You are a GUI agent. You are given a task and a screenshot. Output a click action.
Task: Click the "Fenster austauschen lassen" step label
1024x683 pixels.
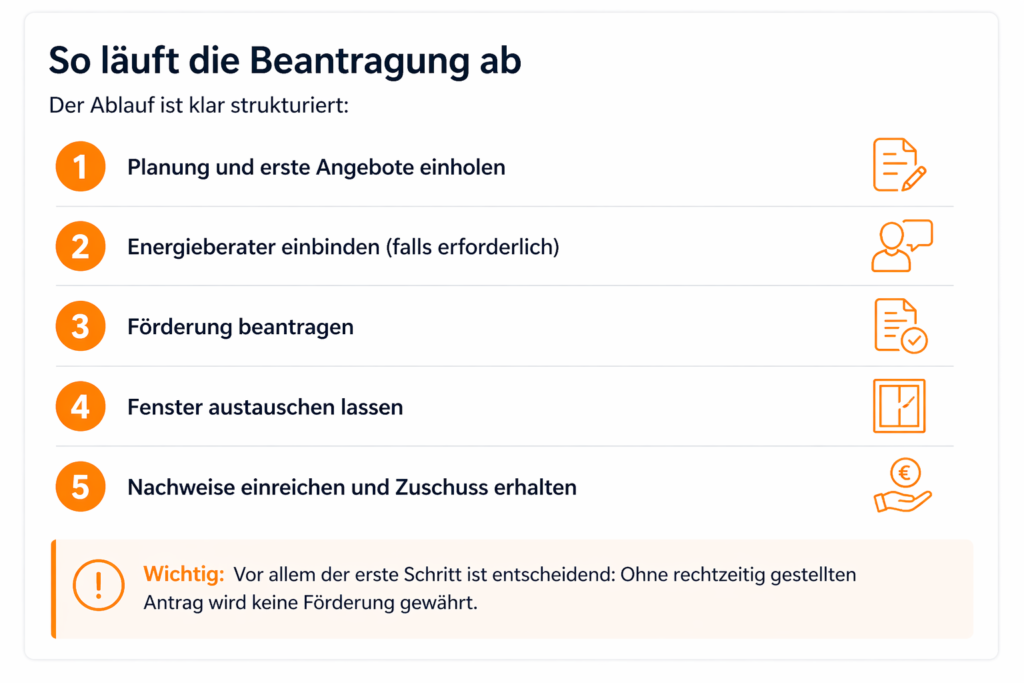[265, 408]
